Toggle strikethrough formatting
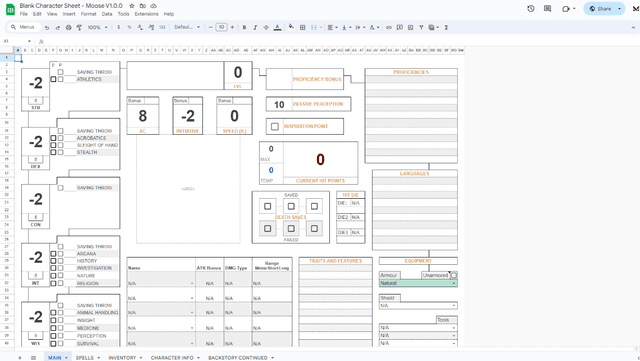The height and width of the screenshot is (361, 640). [x=266, y=27]
